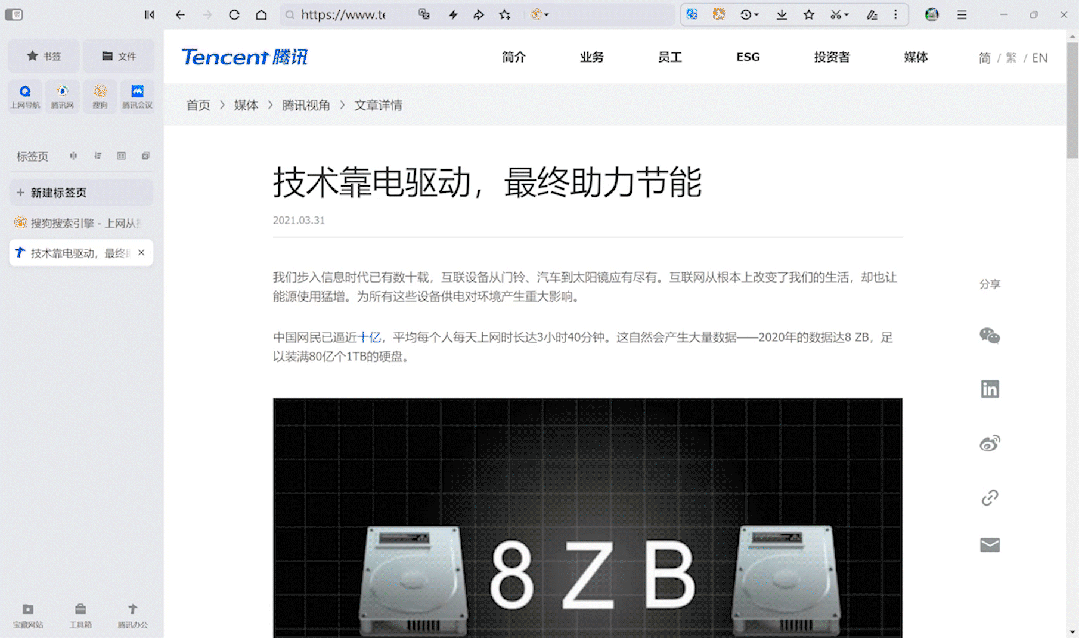
Task: Open the 媒体 navigation menu
Action: coord(916,57)
